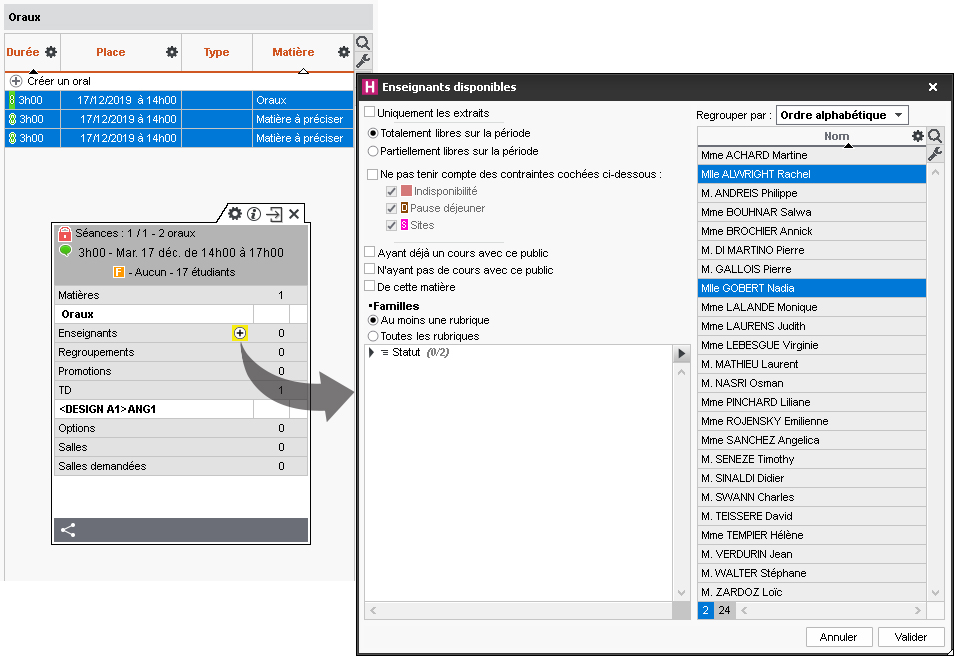Sort by the Nom column header
Viewport: 954px width, 656px height.
(837, 136)
